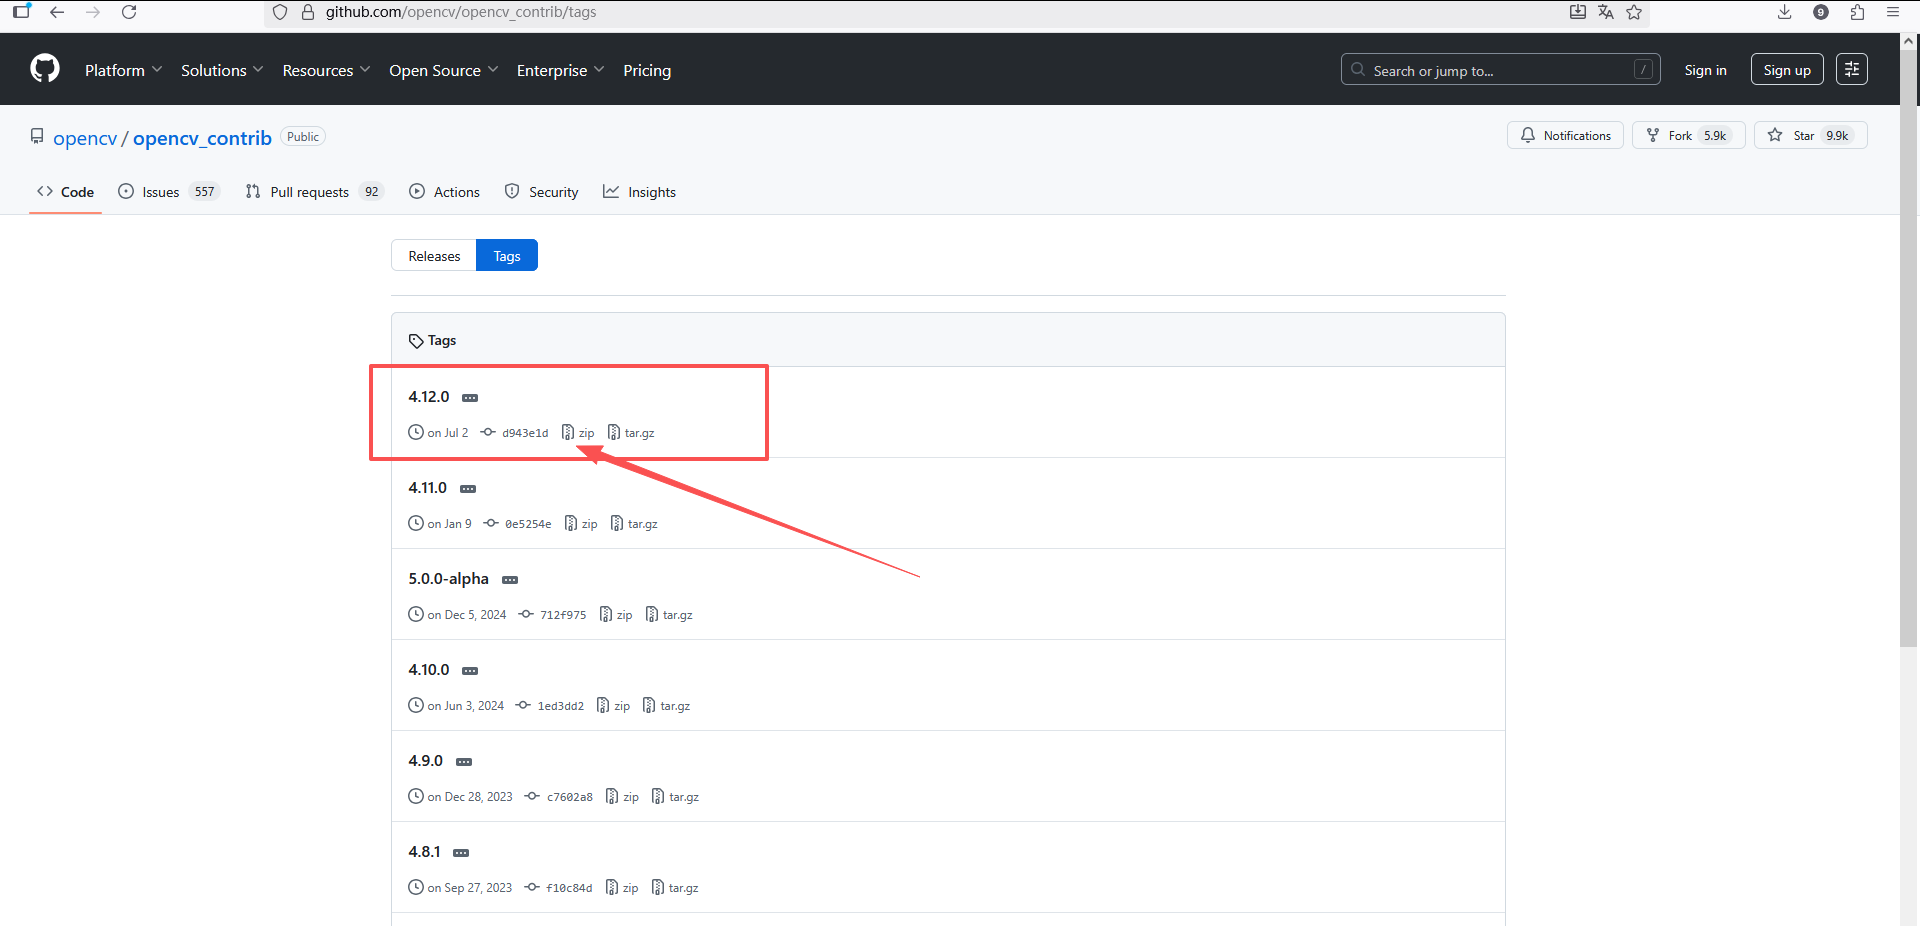Expand the Enterprise dropdown menu
The width and height of the screenshot is (1920, 926).
pos(560,70)
